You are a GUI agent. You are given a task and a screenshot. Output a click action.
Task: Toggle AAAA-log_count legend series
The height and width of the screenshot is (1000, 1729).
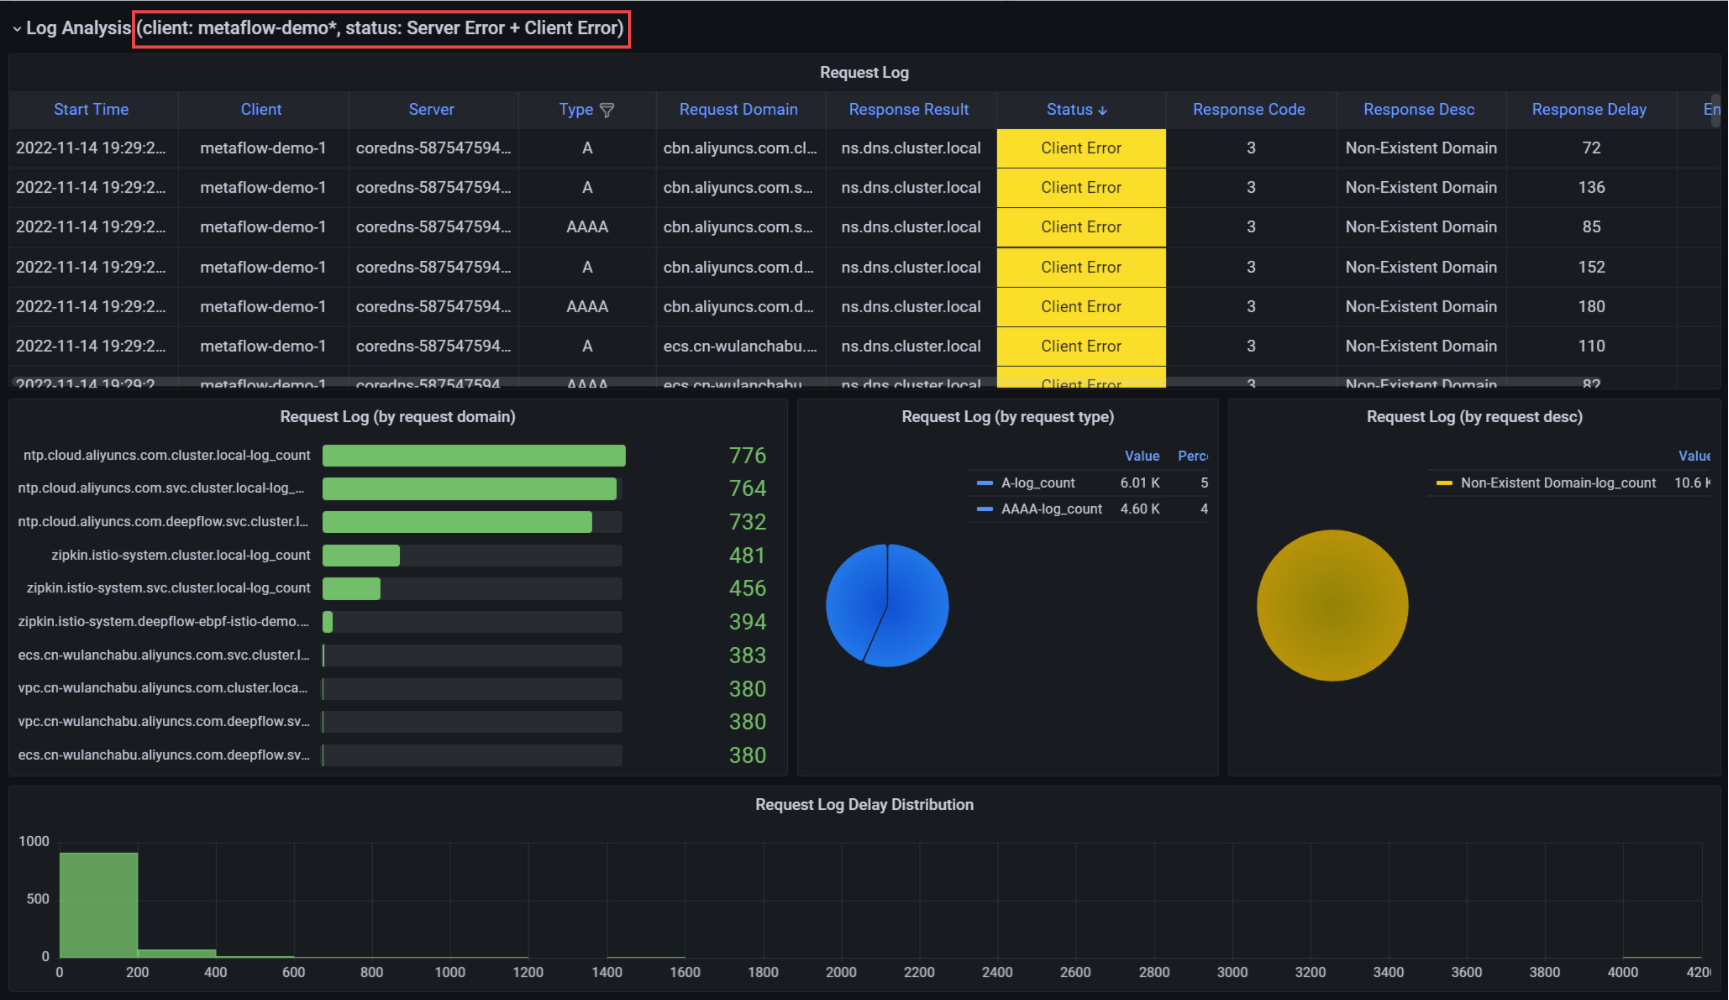[x=1051, y=509]
